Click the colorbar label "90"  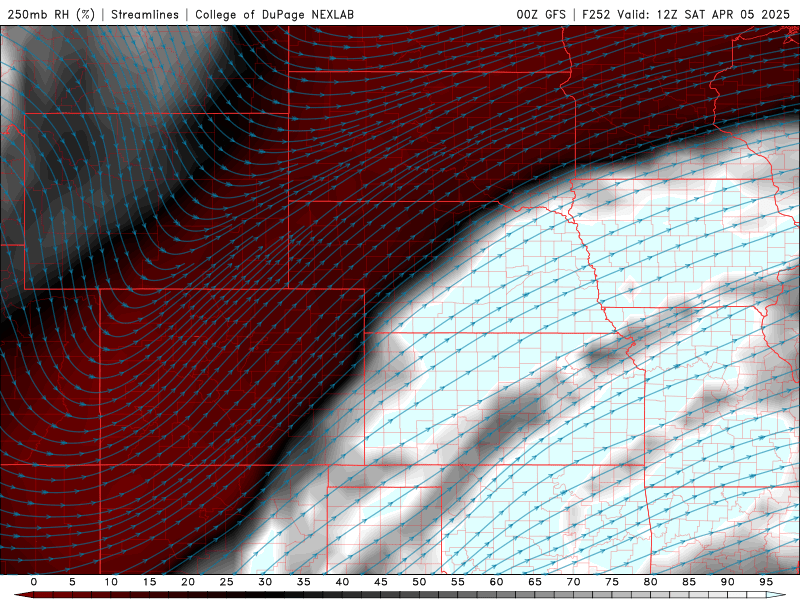click(x=727, y=582)
